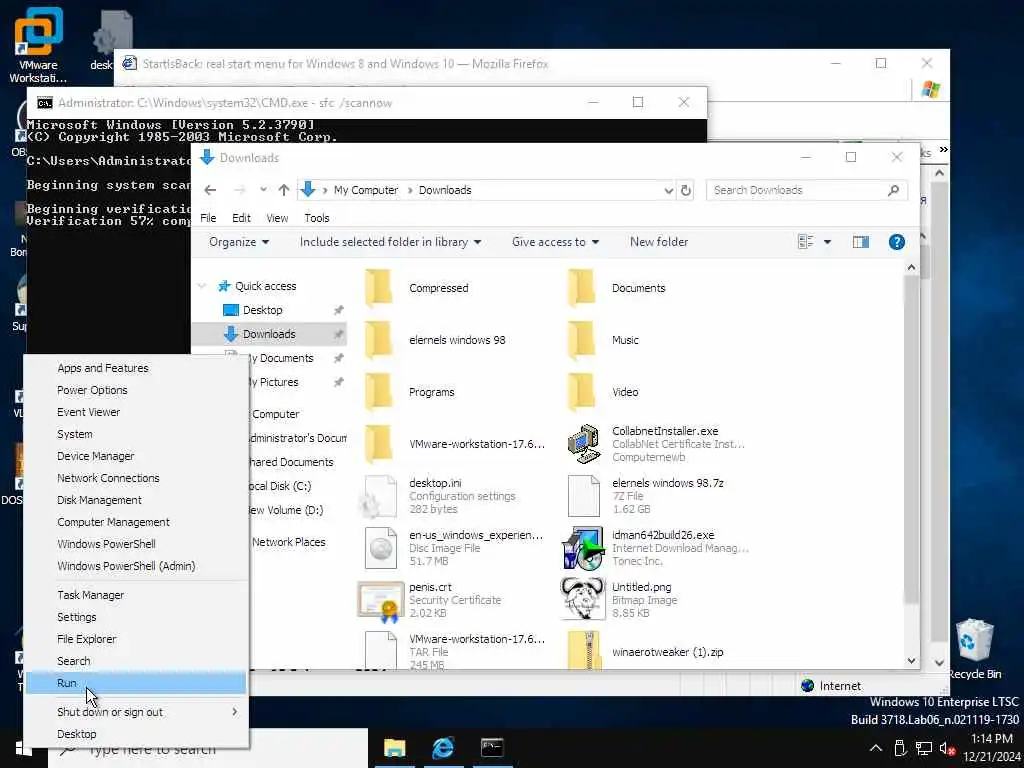Open the View menu in Explorer
The image size is (1024, 768).
tap(277, 218)
